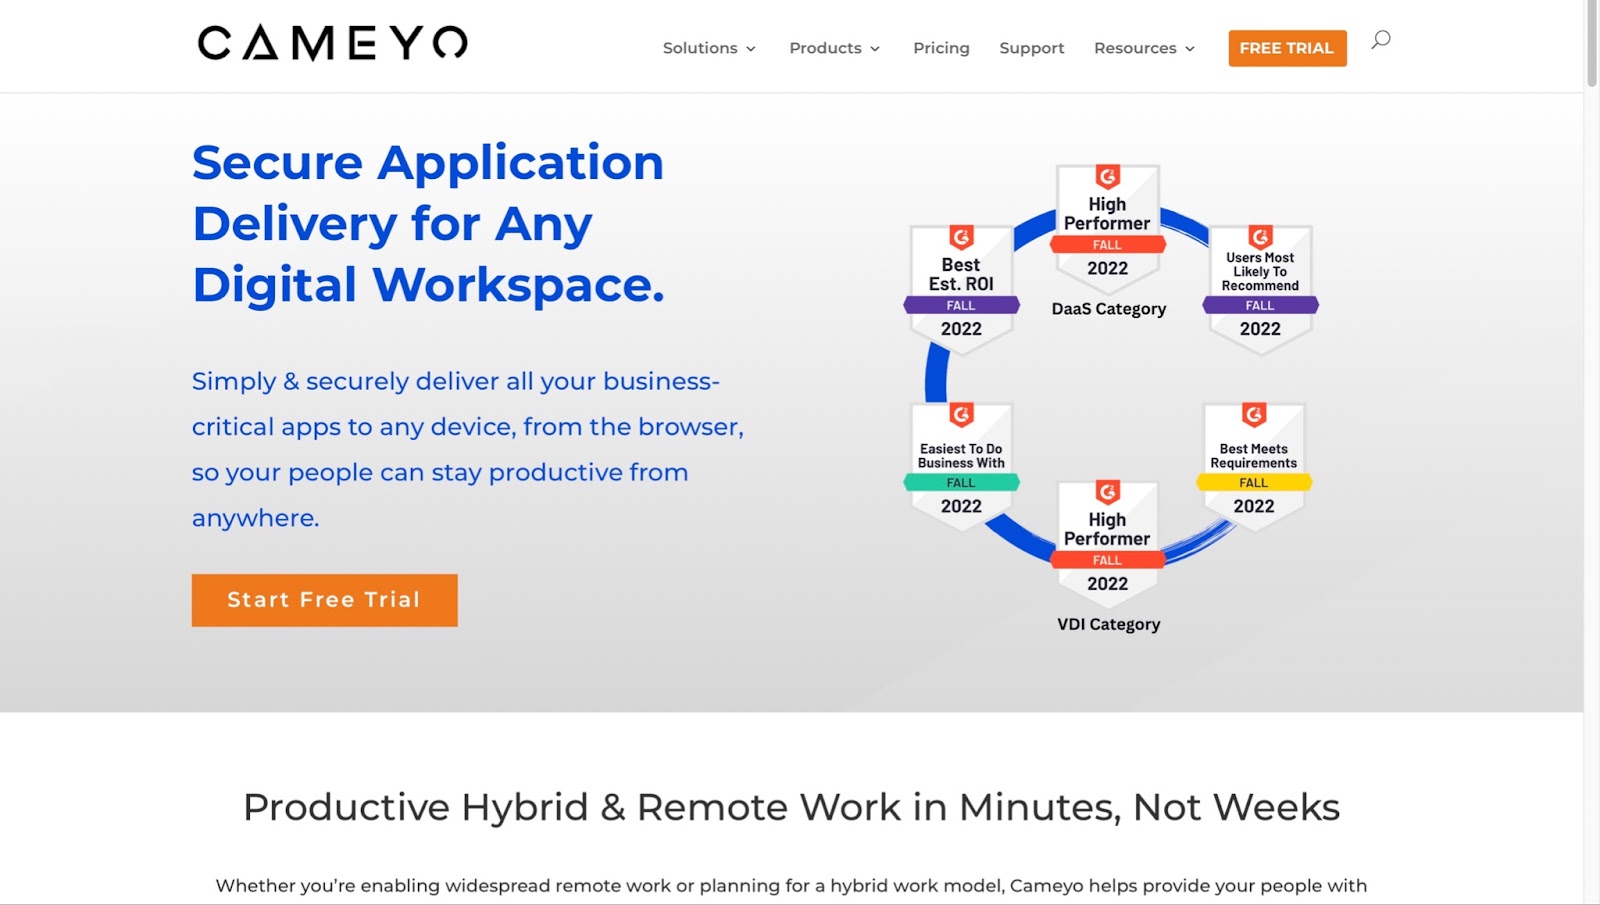Go to home via Cameyo logo
This screenshot has height=905, width=1600.
tap(333, 43)
